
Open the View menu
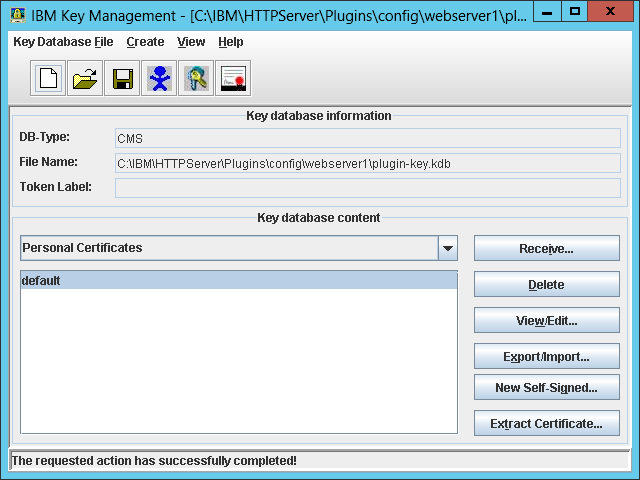click(191, 42)
